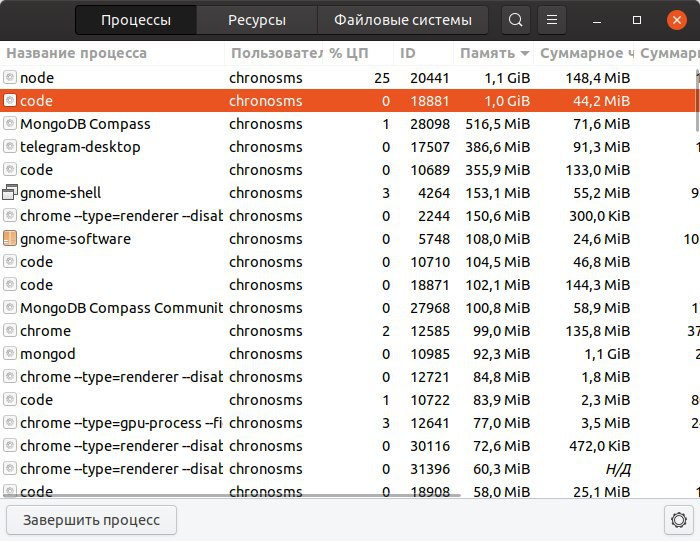This screenshot has height=541, width=700.
Task: Click memory value 386,6 MiB
Action: 498,147
